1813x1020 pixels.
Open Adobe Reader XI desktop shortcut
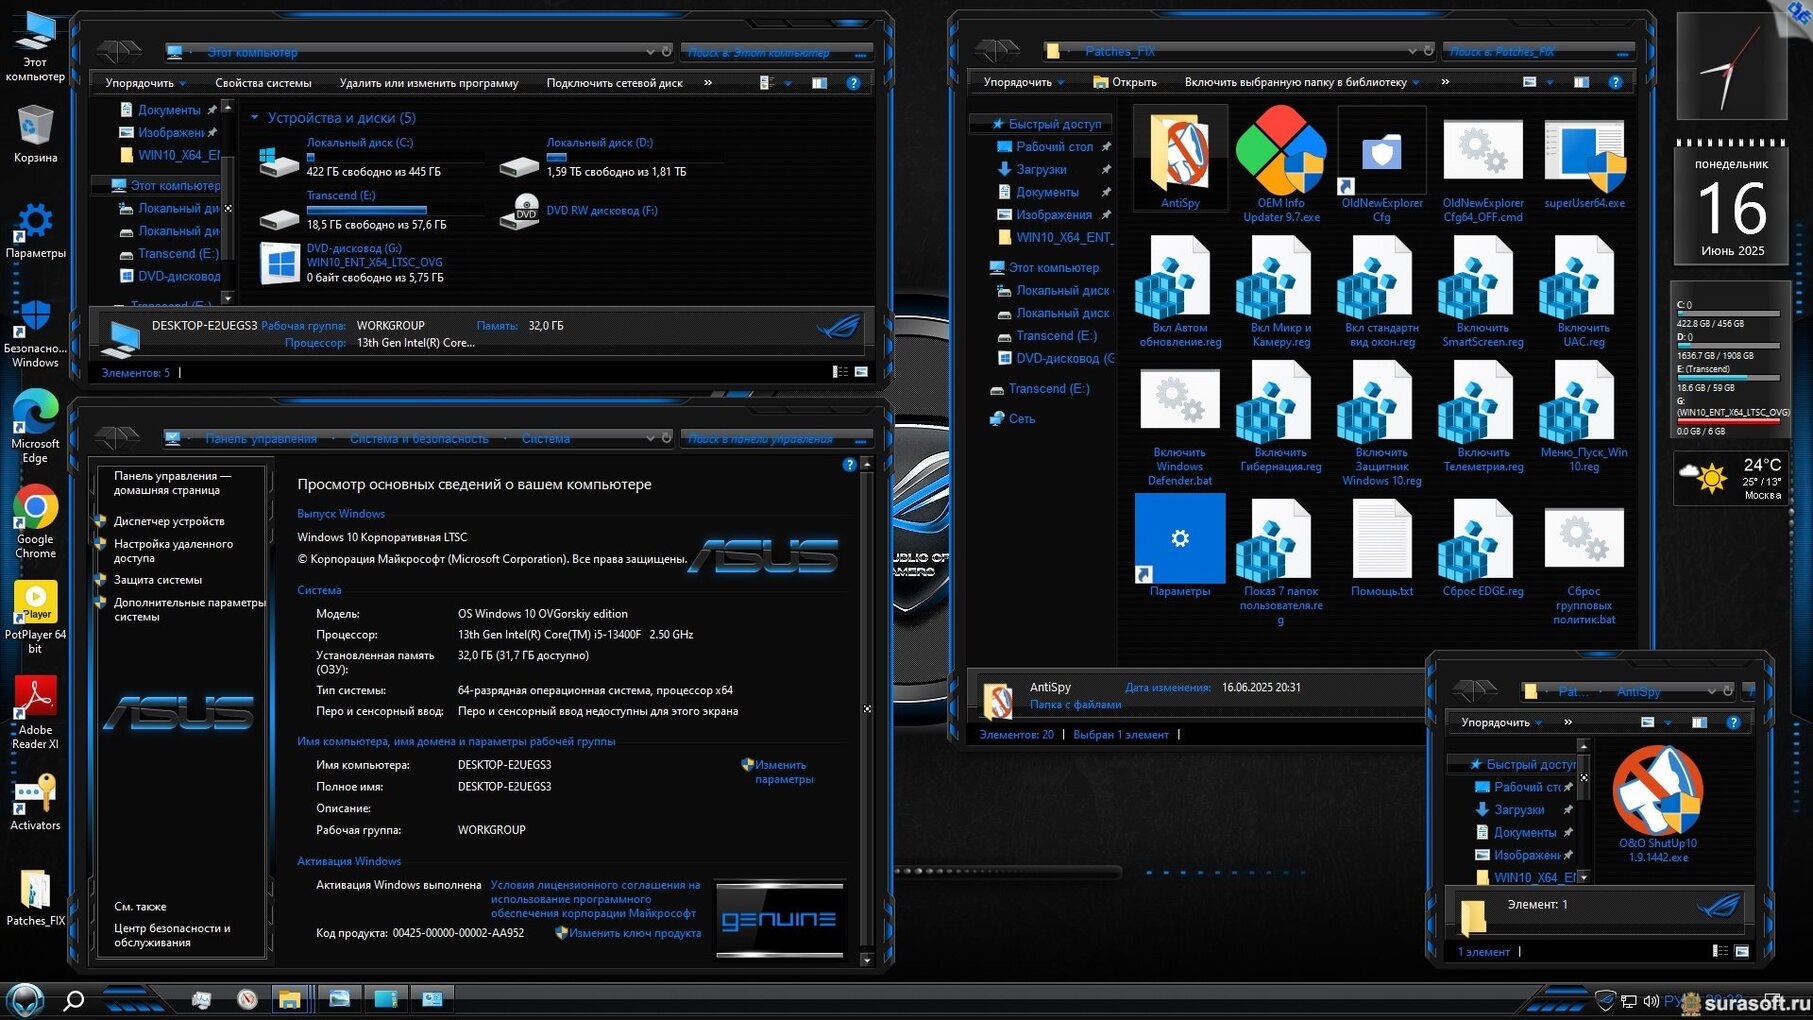[35, 712]
